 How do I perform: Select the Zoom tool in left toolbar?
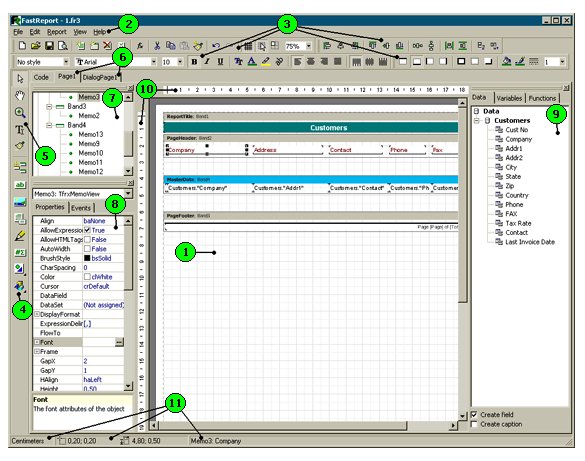20,113
